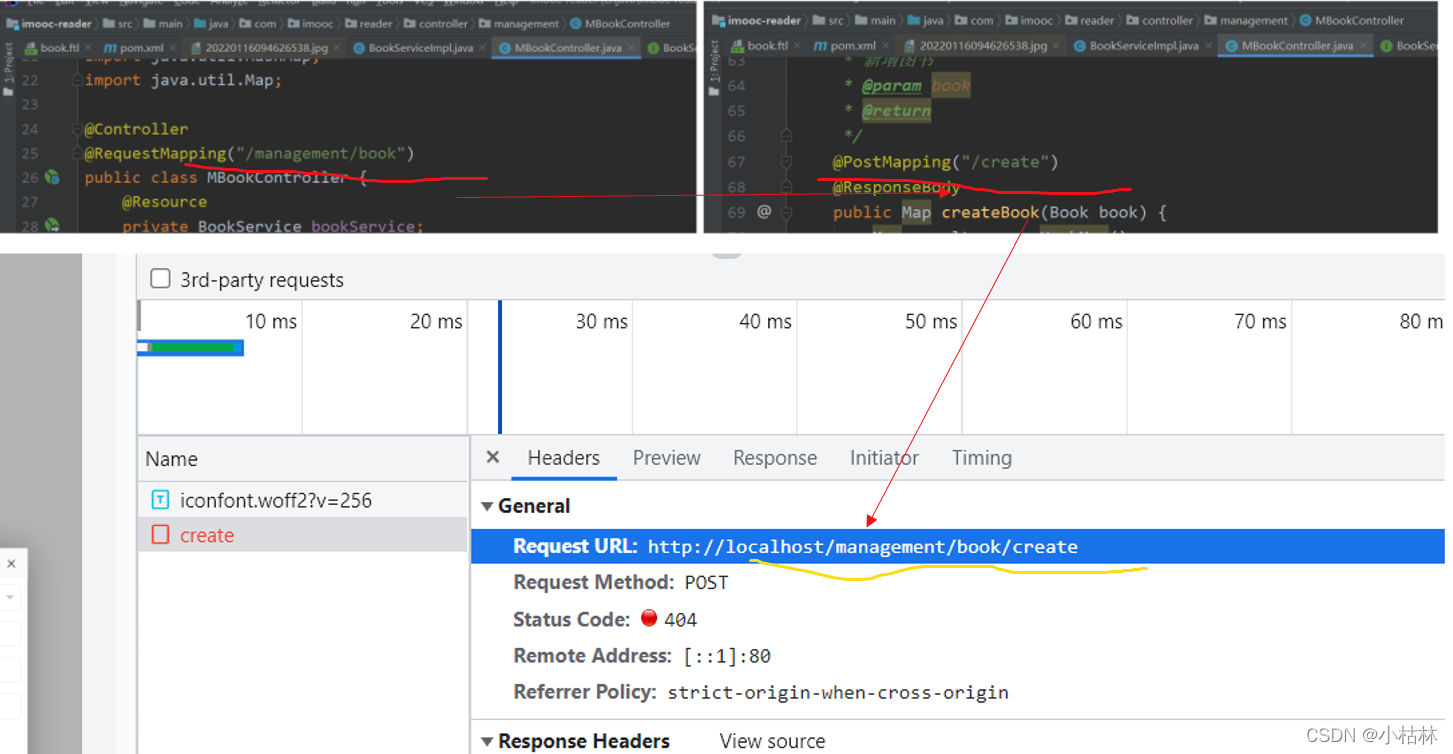
Task: Click the blue timeline marker near 30 ms
Action: [500, 367]
